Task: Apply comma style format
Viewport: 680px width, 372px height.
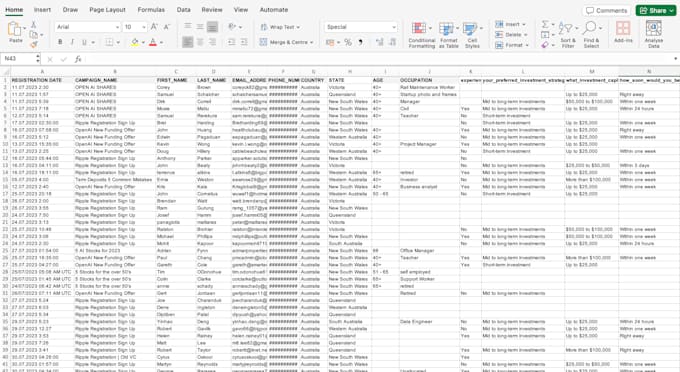Action: pos(360,42)
